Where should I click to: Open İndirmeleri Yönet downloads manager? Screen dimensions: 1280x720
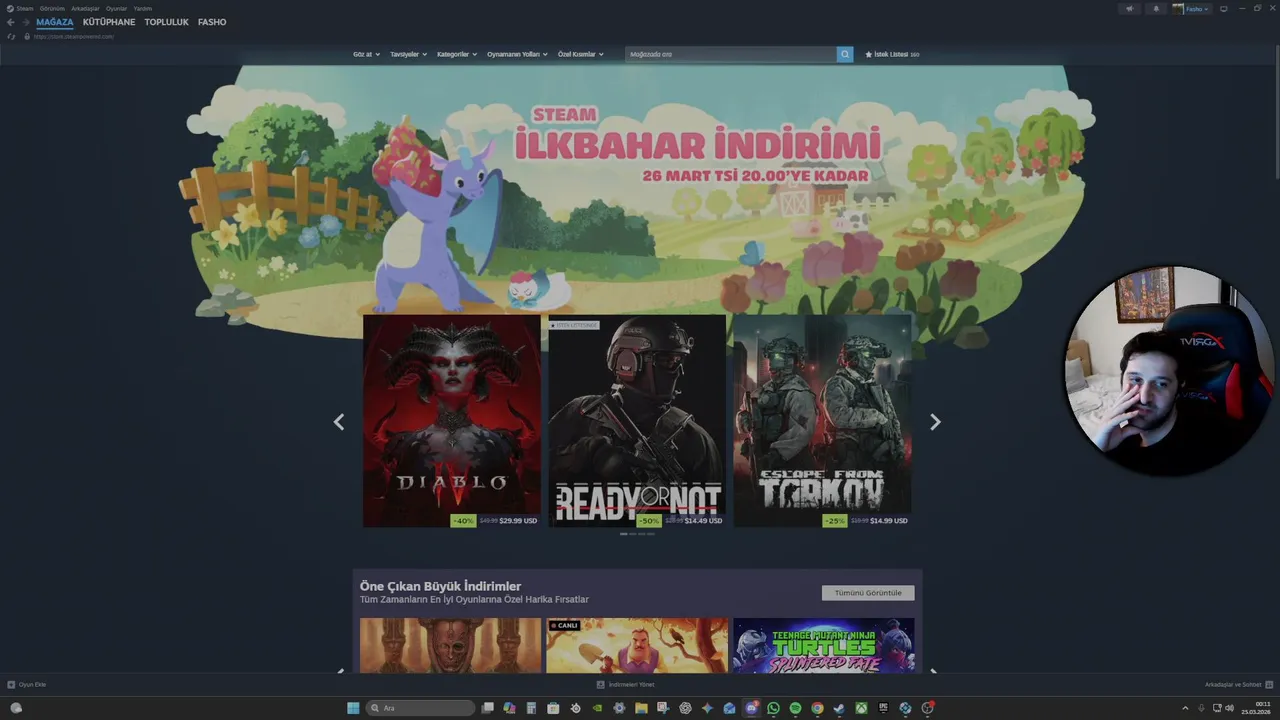point(625,685)
